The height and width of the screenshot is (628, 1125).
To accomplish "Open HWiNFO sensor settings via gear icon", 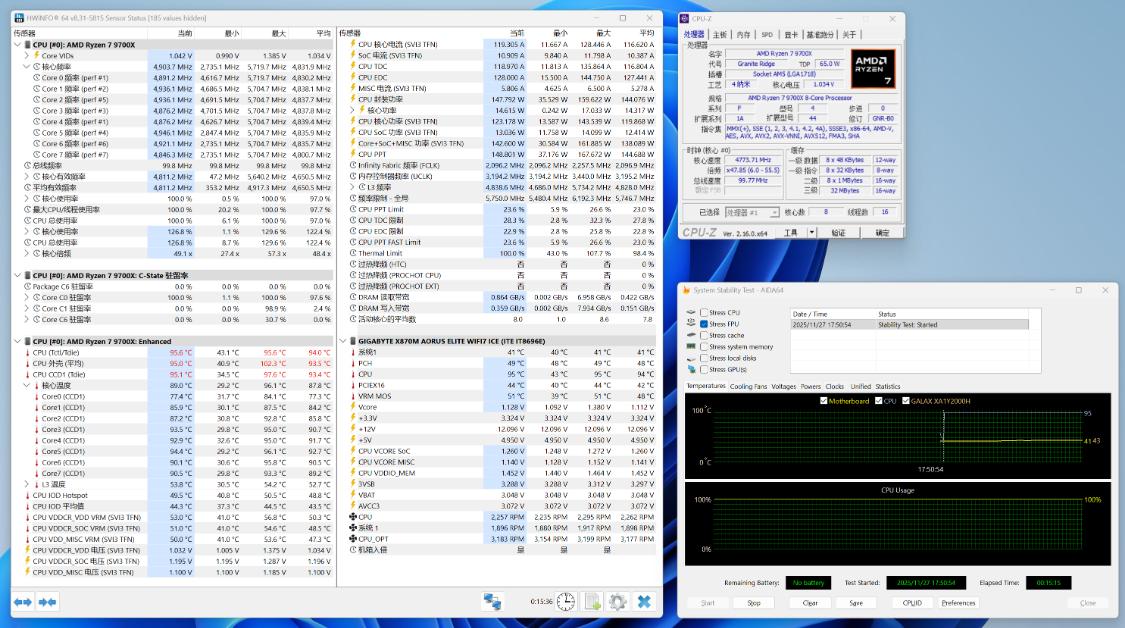I will 619,602.
